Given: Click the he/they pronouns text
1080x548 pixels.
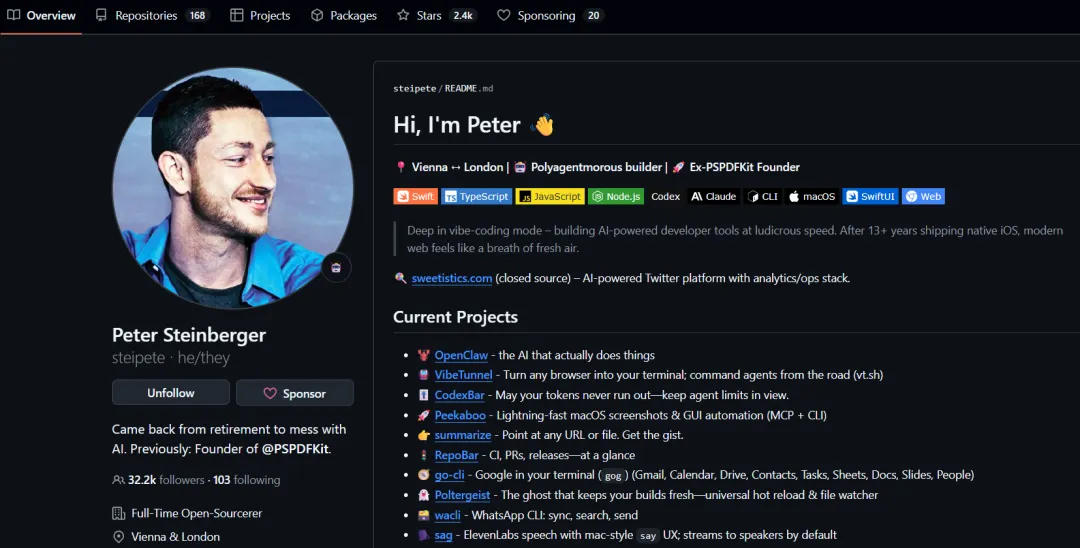Looking at the screenshot, I should click(x=203, y=358).
